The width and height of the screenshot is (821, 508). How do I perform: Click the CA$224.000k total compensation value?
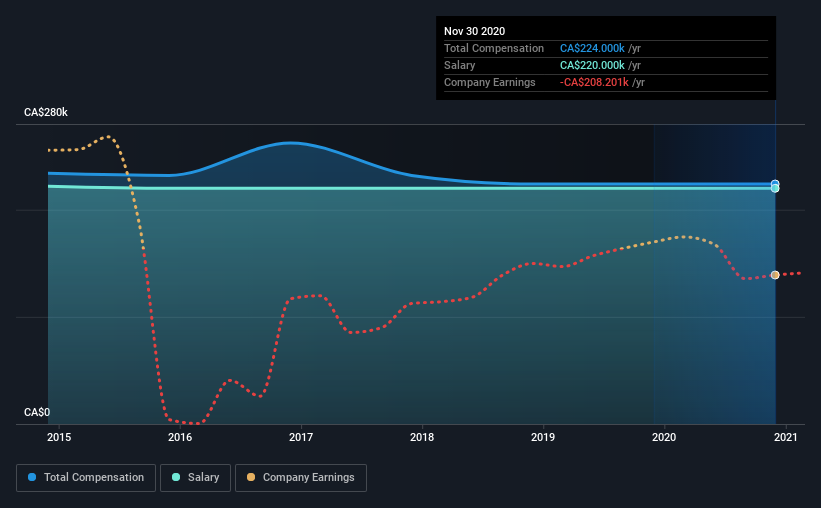click(592, 48)
